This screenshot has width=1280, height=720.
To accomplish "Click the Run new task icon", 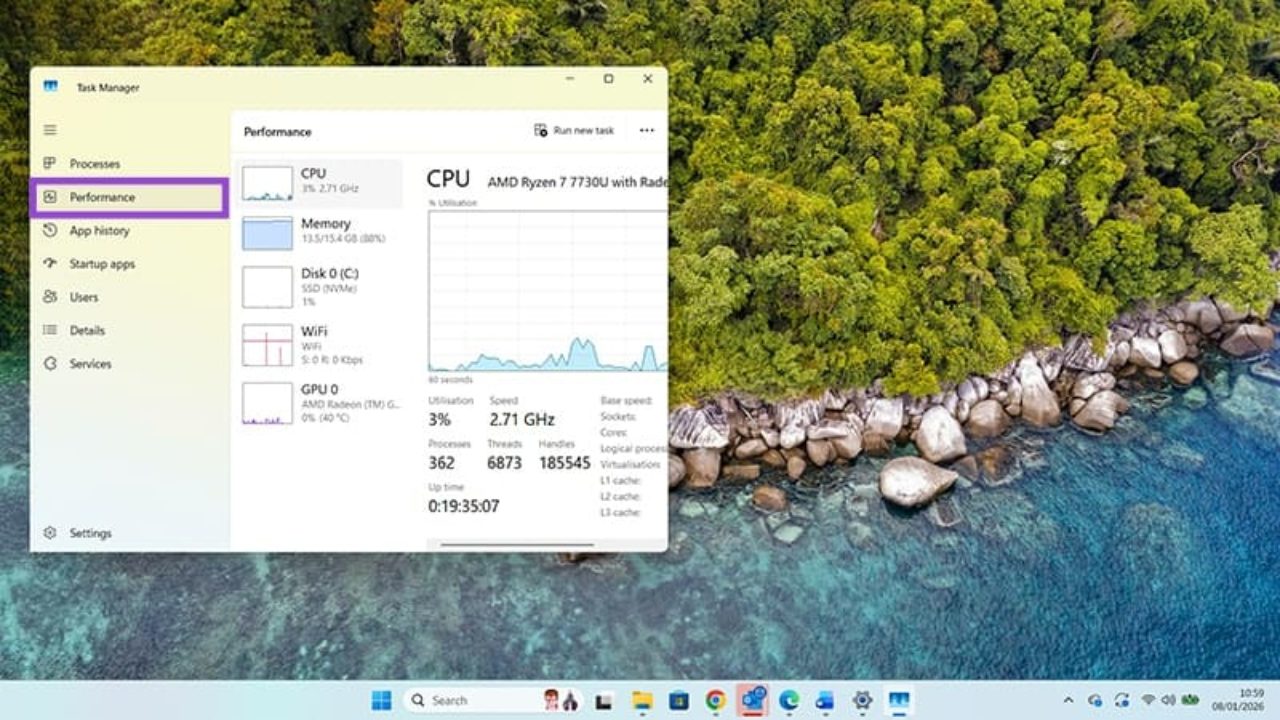I will [x=541, y=130].
